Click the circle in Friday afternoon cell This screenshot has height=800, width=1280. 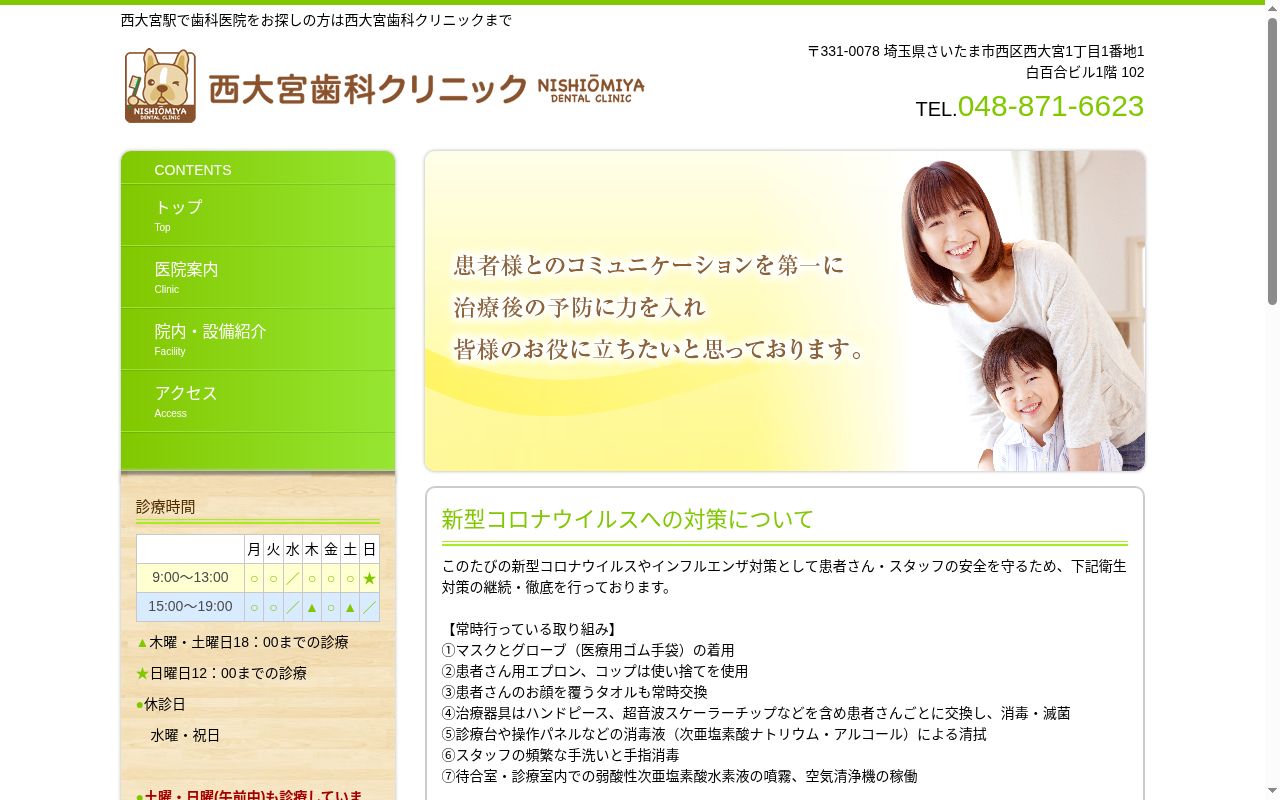pyautogui.click(x=331, y=607)
